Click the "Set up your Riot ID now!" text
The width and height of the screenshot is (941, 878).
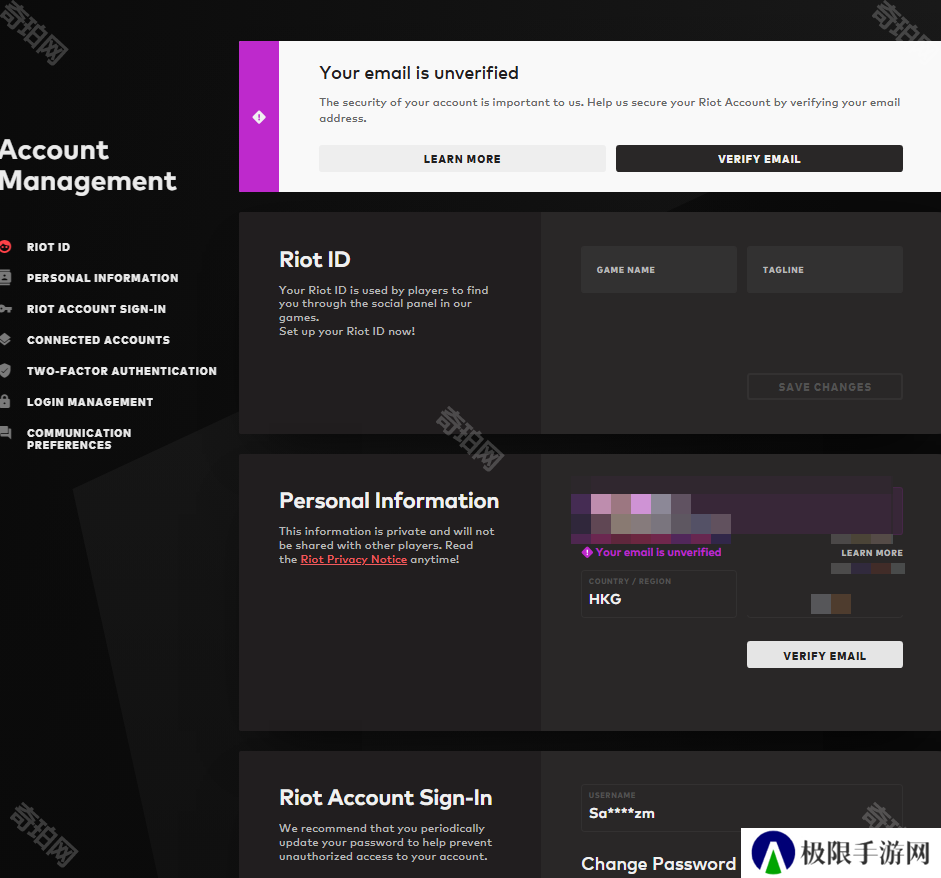(x=347, y=331)
